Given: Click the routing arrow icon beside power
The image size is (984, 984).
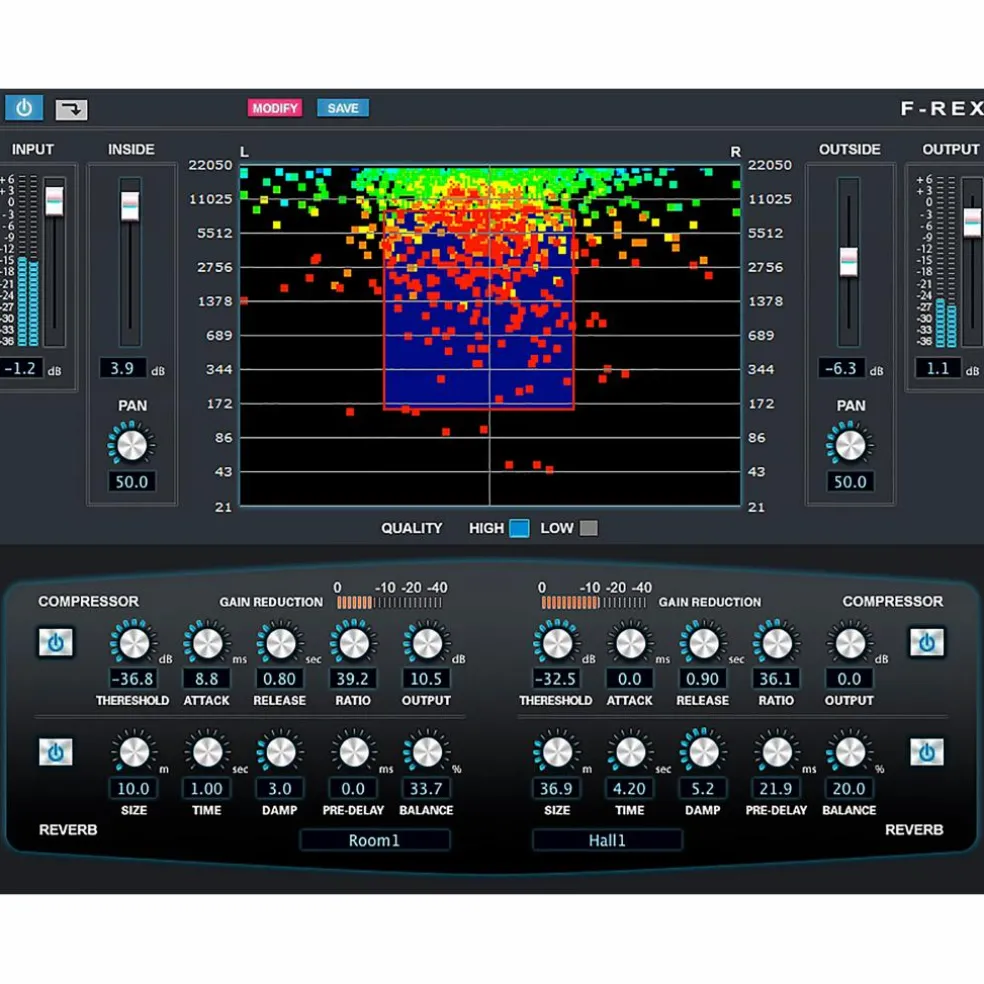Looking at the screenshot, I should [x=72, y=109].
